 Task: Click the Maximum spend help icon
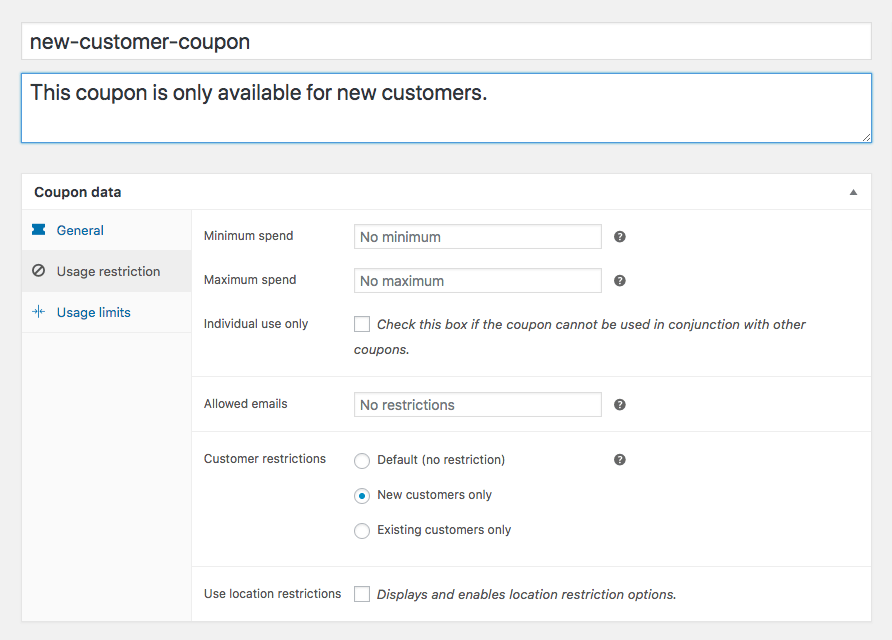(x=620, y=281)
